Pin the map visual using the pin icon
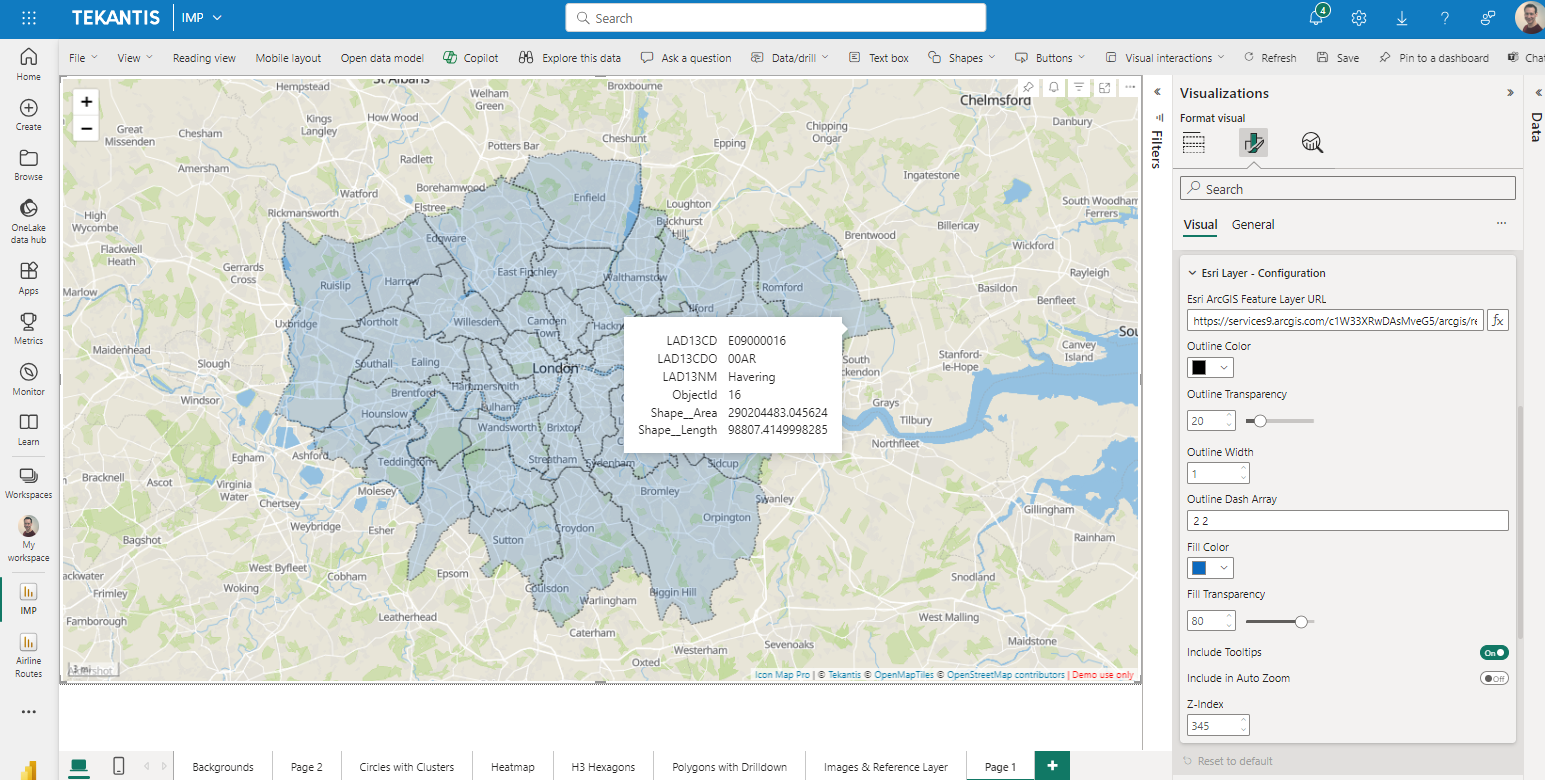 point(1028,88)
